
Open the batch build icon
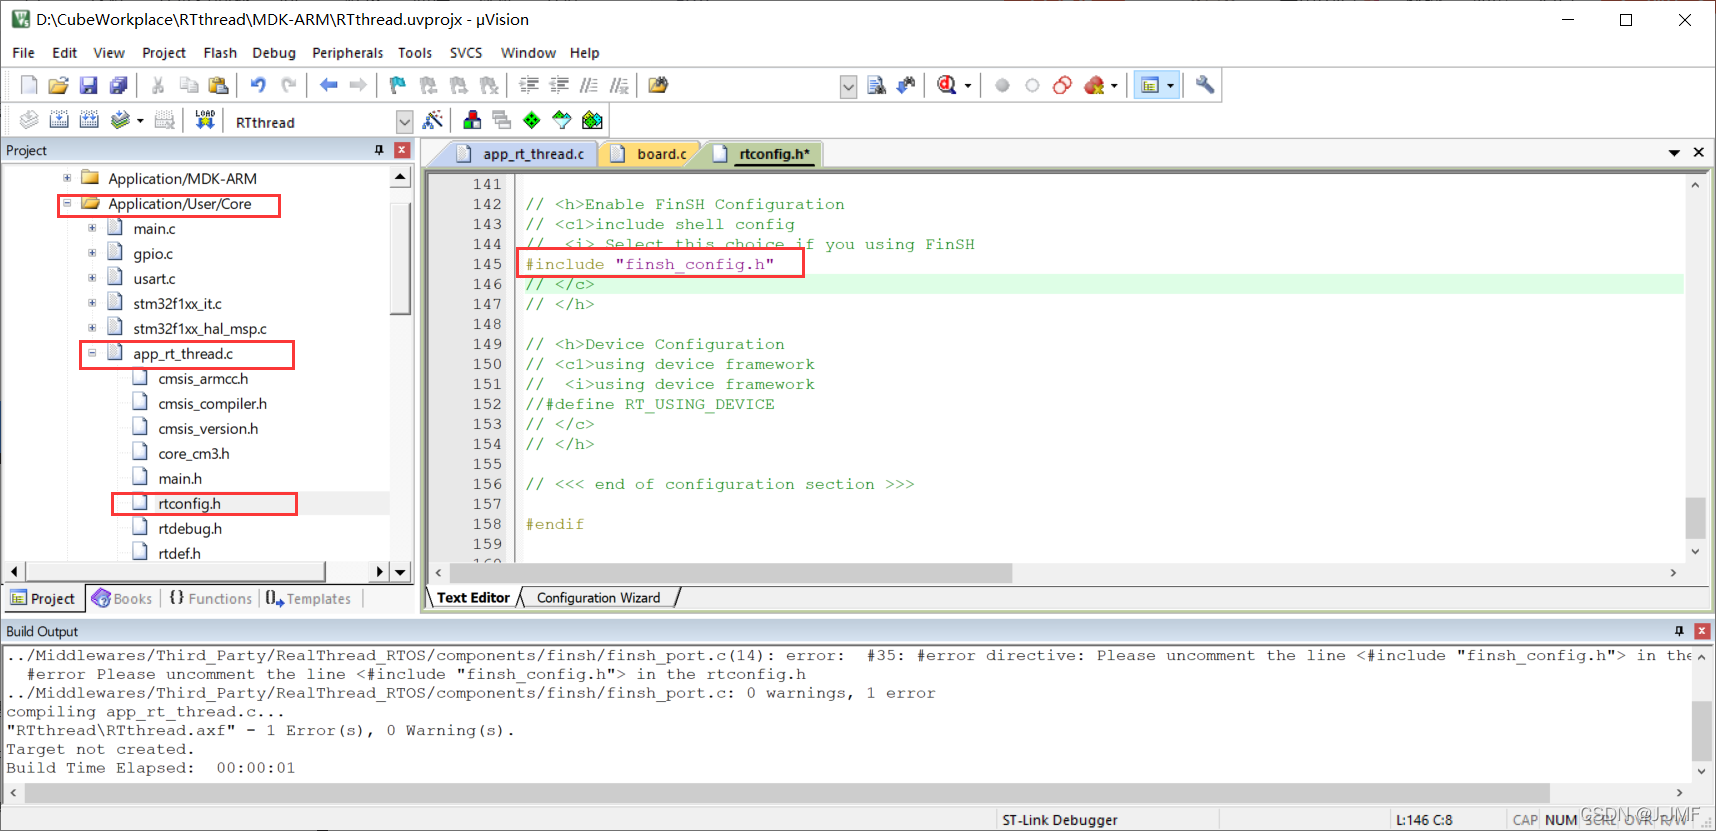click(x=120, y=120)
